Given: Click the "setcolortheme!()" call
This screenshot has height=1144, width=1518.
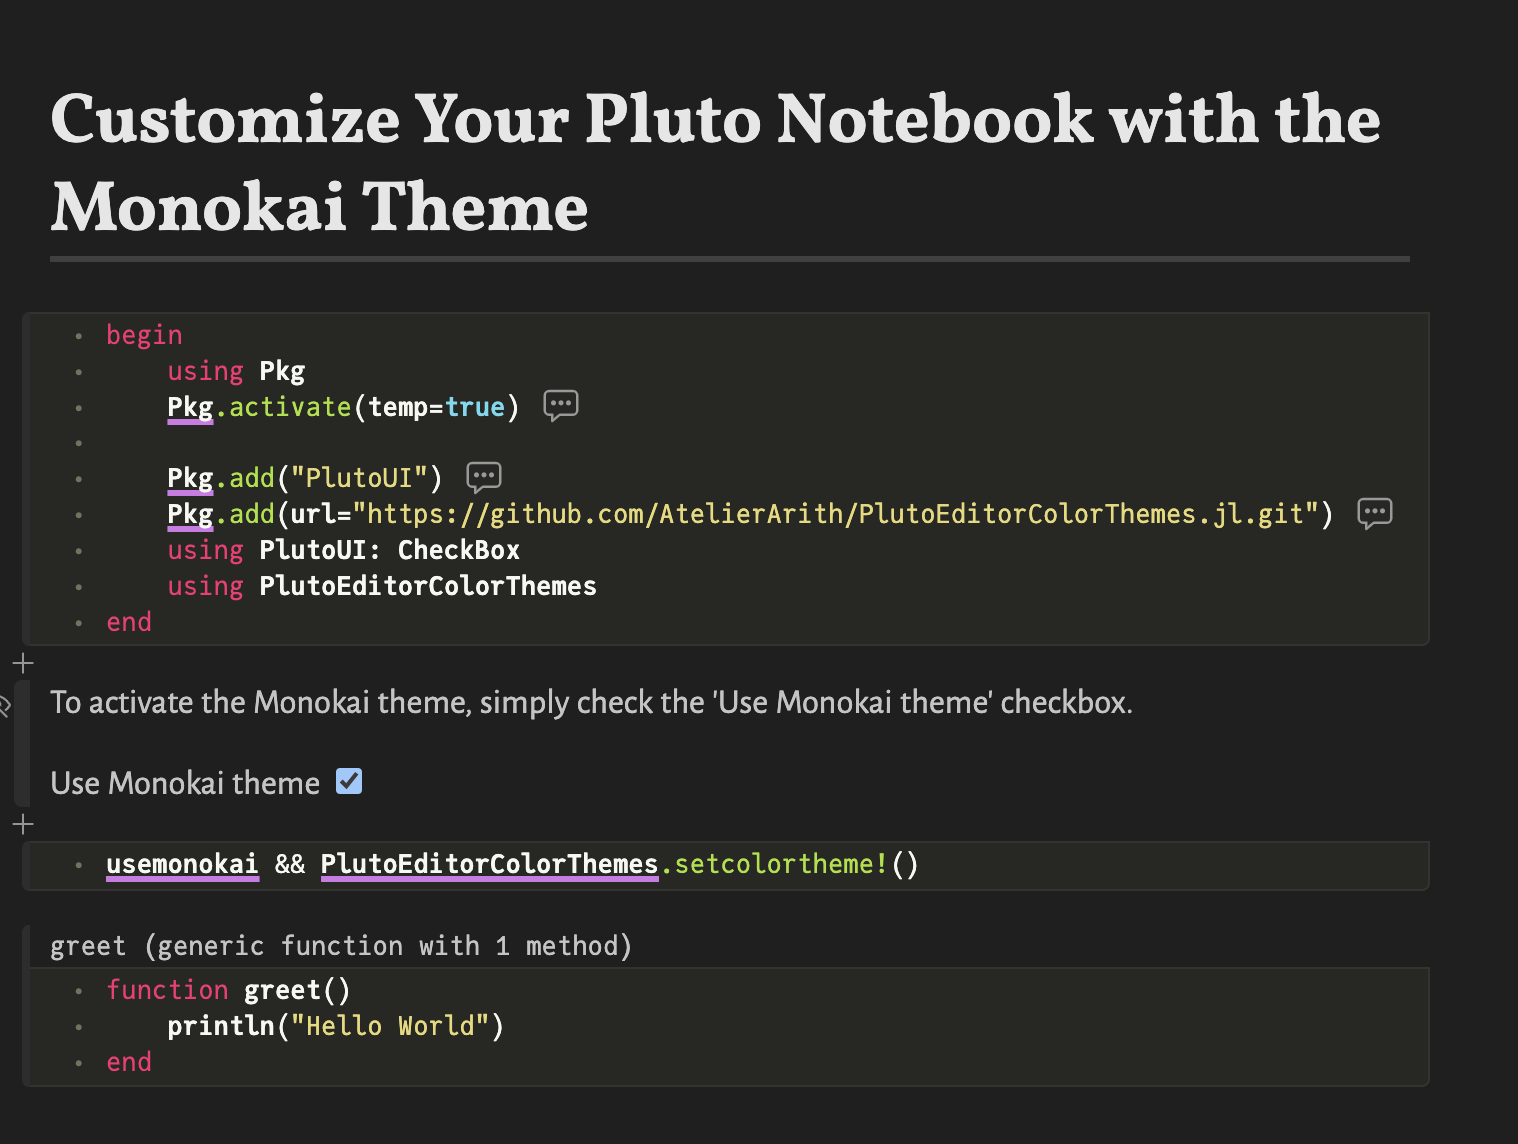Looking at the screenshot, I should tap(796, 864).
